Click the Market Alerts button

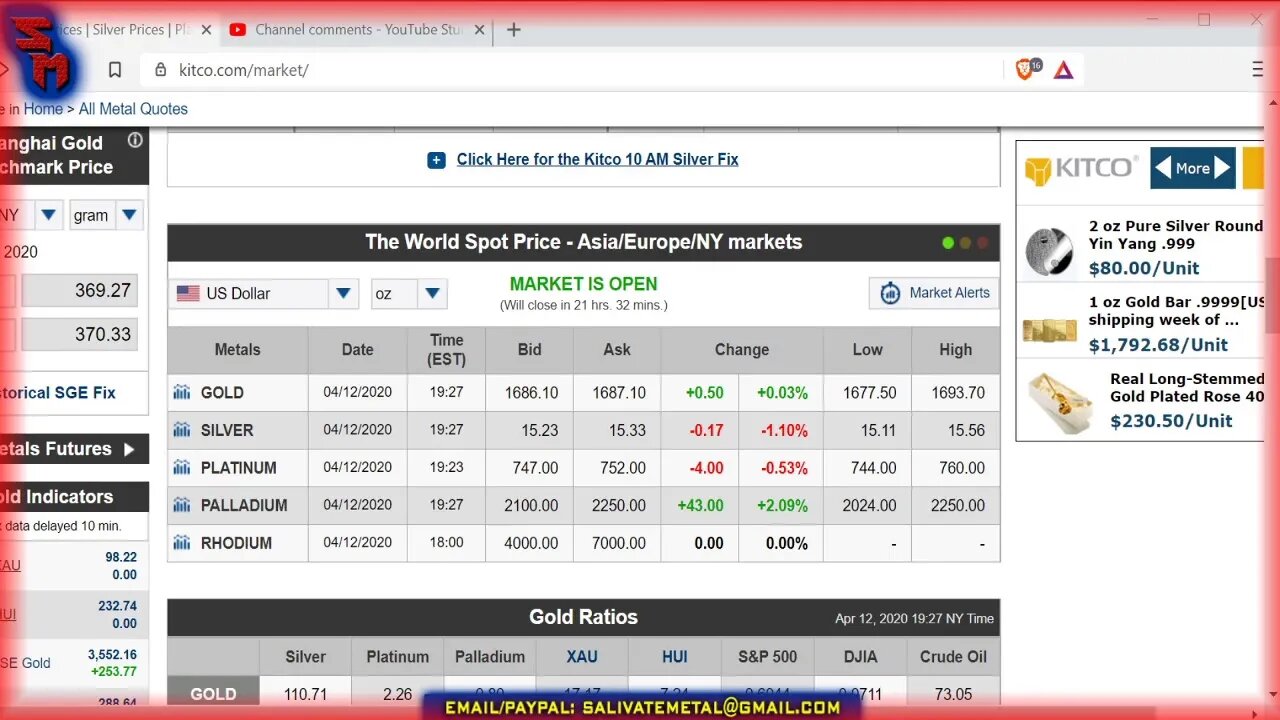coord(934,293)
